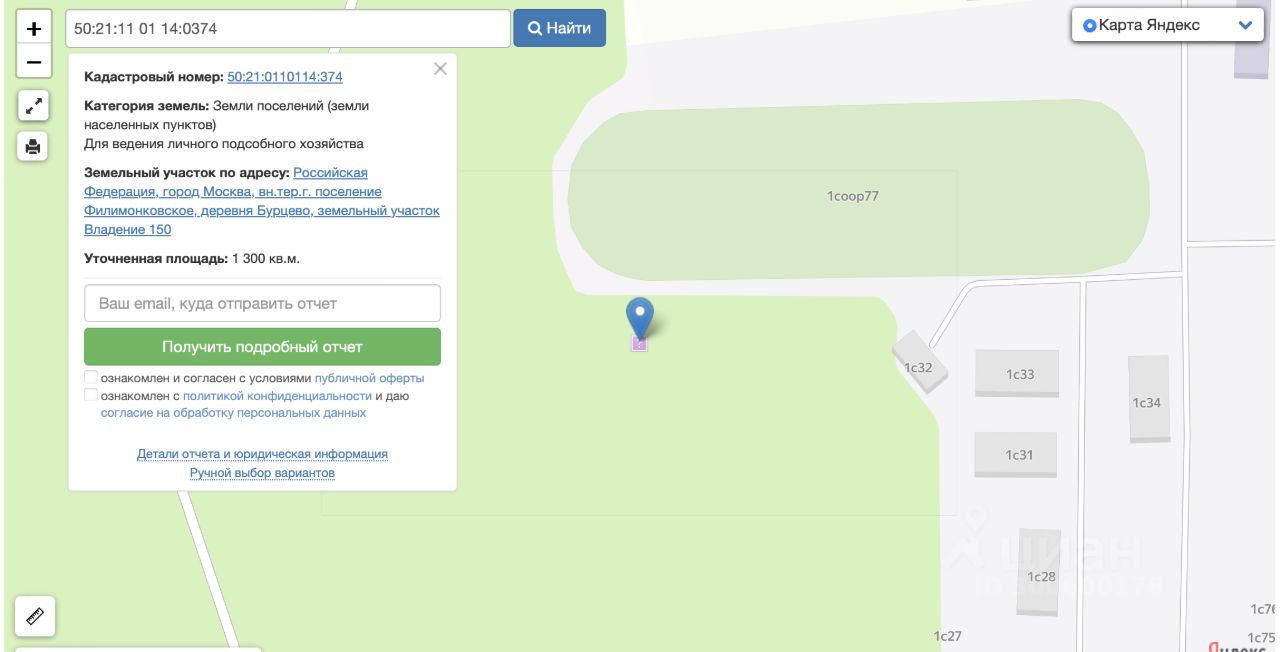Viewport: 1280px width, 652px height.
Task: Open Ручной выбор вариантов link
Action: 262,473
